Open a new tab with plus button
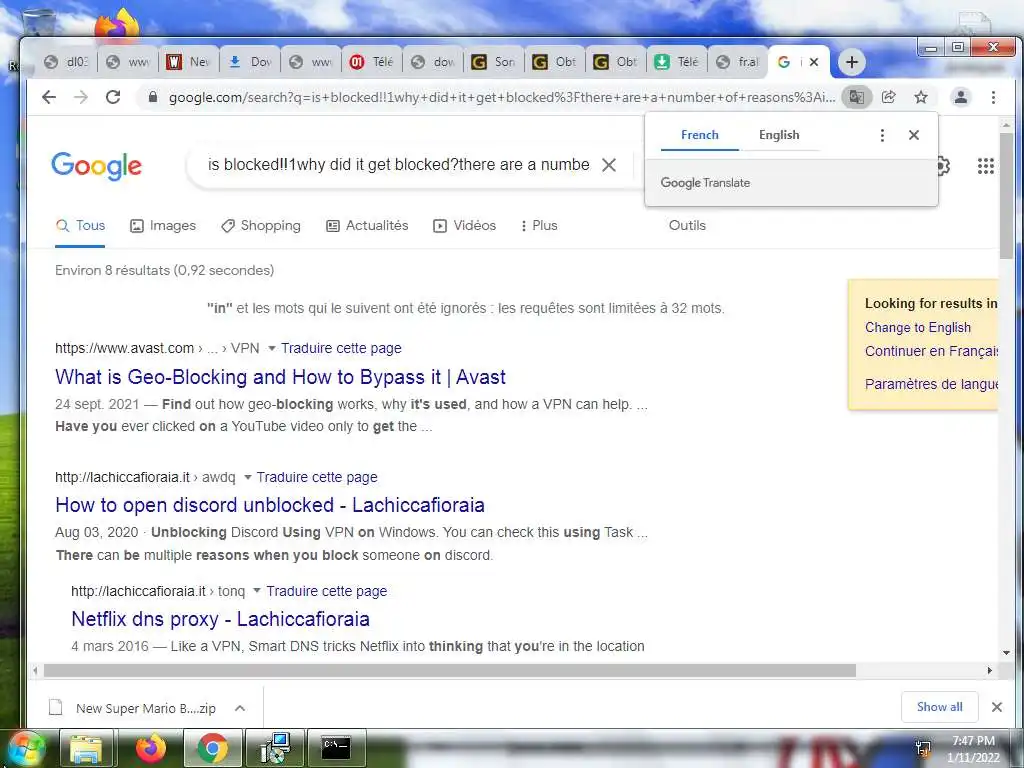The height and width of the screenshot is (768, 1024). (x=852, y=62)
